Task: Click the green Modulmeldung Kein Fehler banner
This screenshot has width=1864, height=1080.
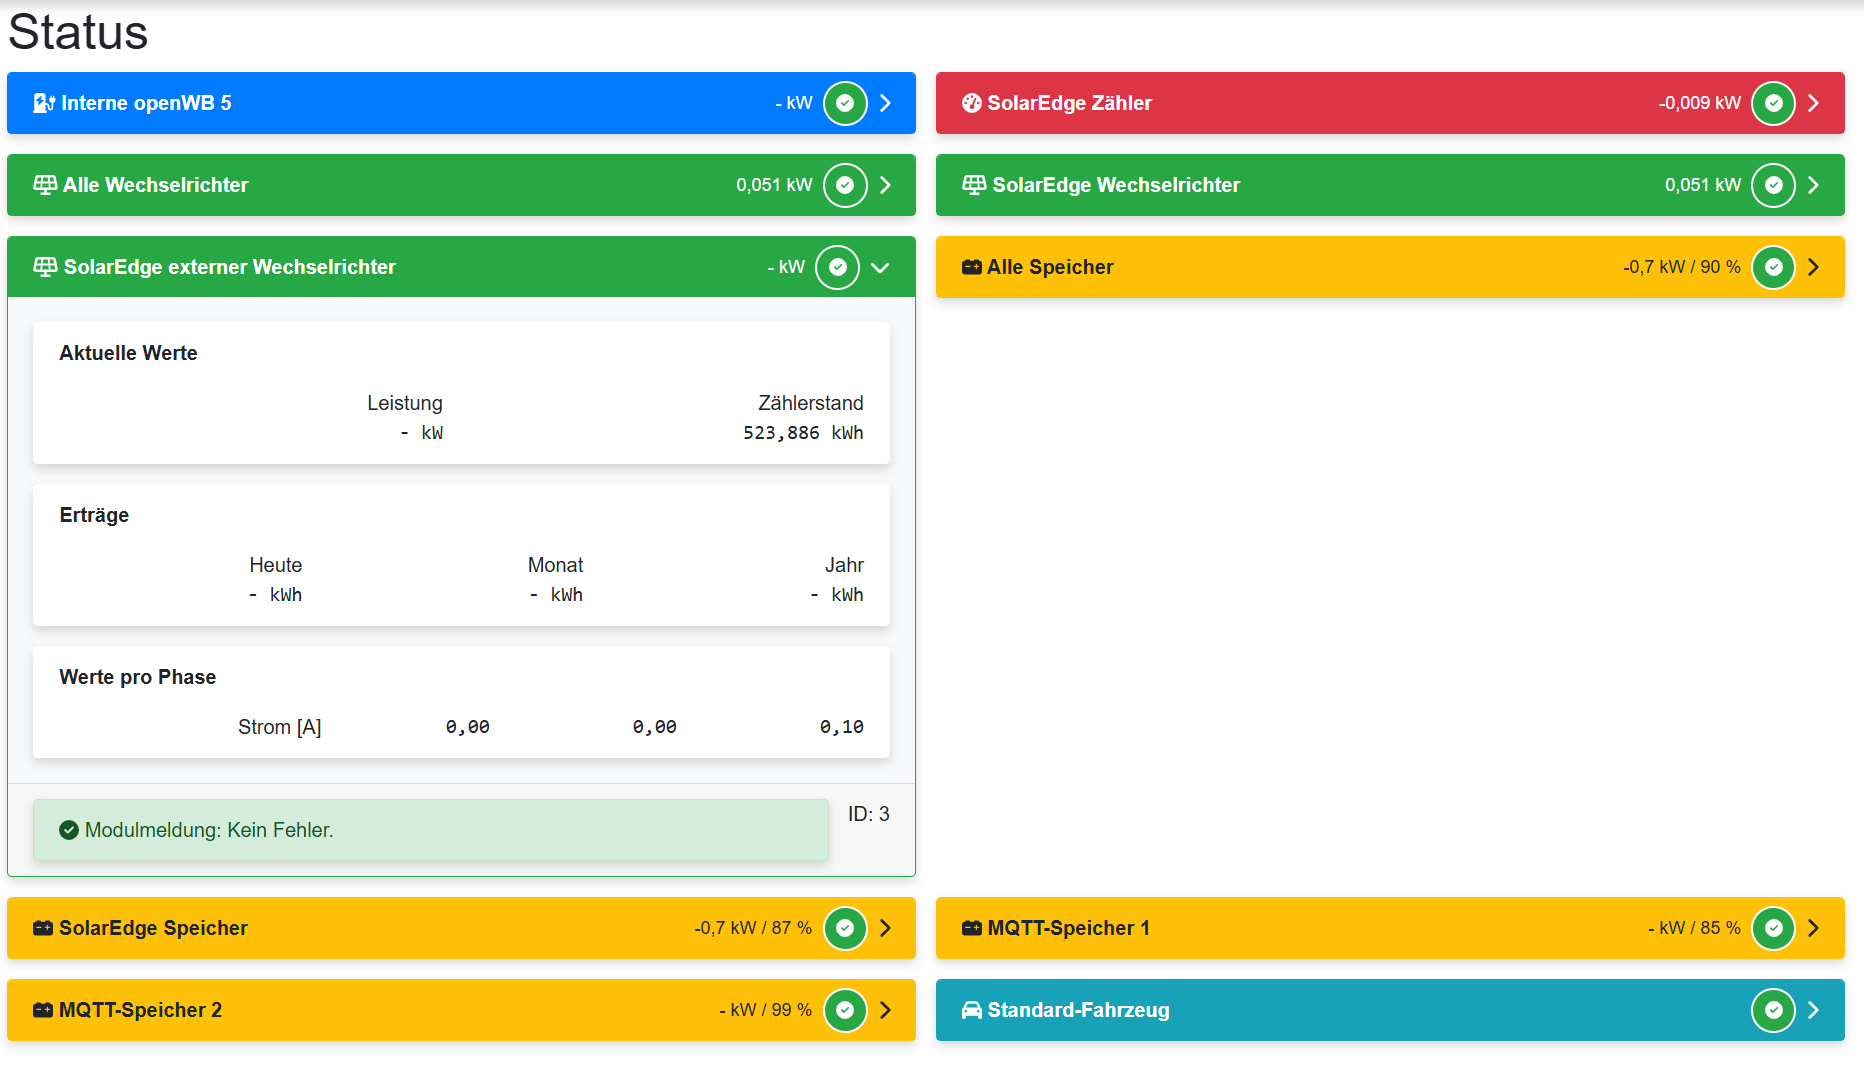Action: pos(430,830)
